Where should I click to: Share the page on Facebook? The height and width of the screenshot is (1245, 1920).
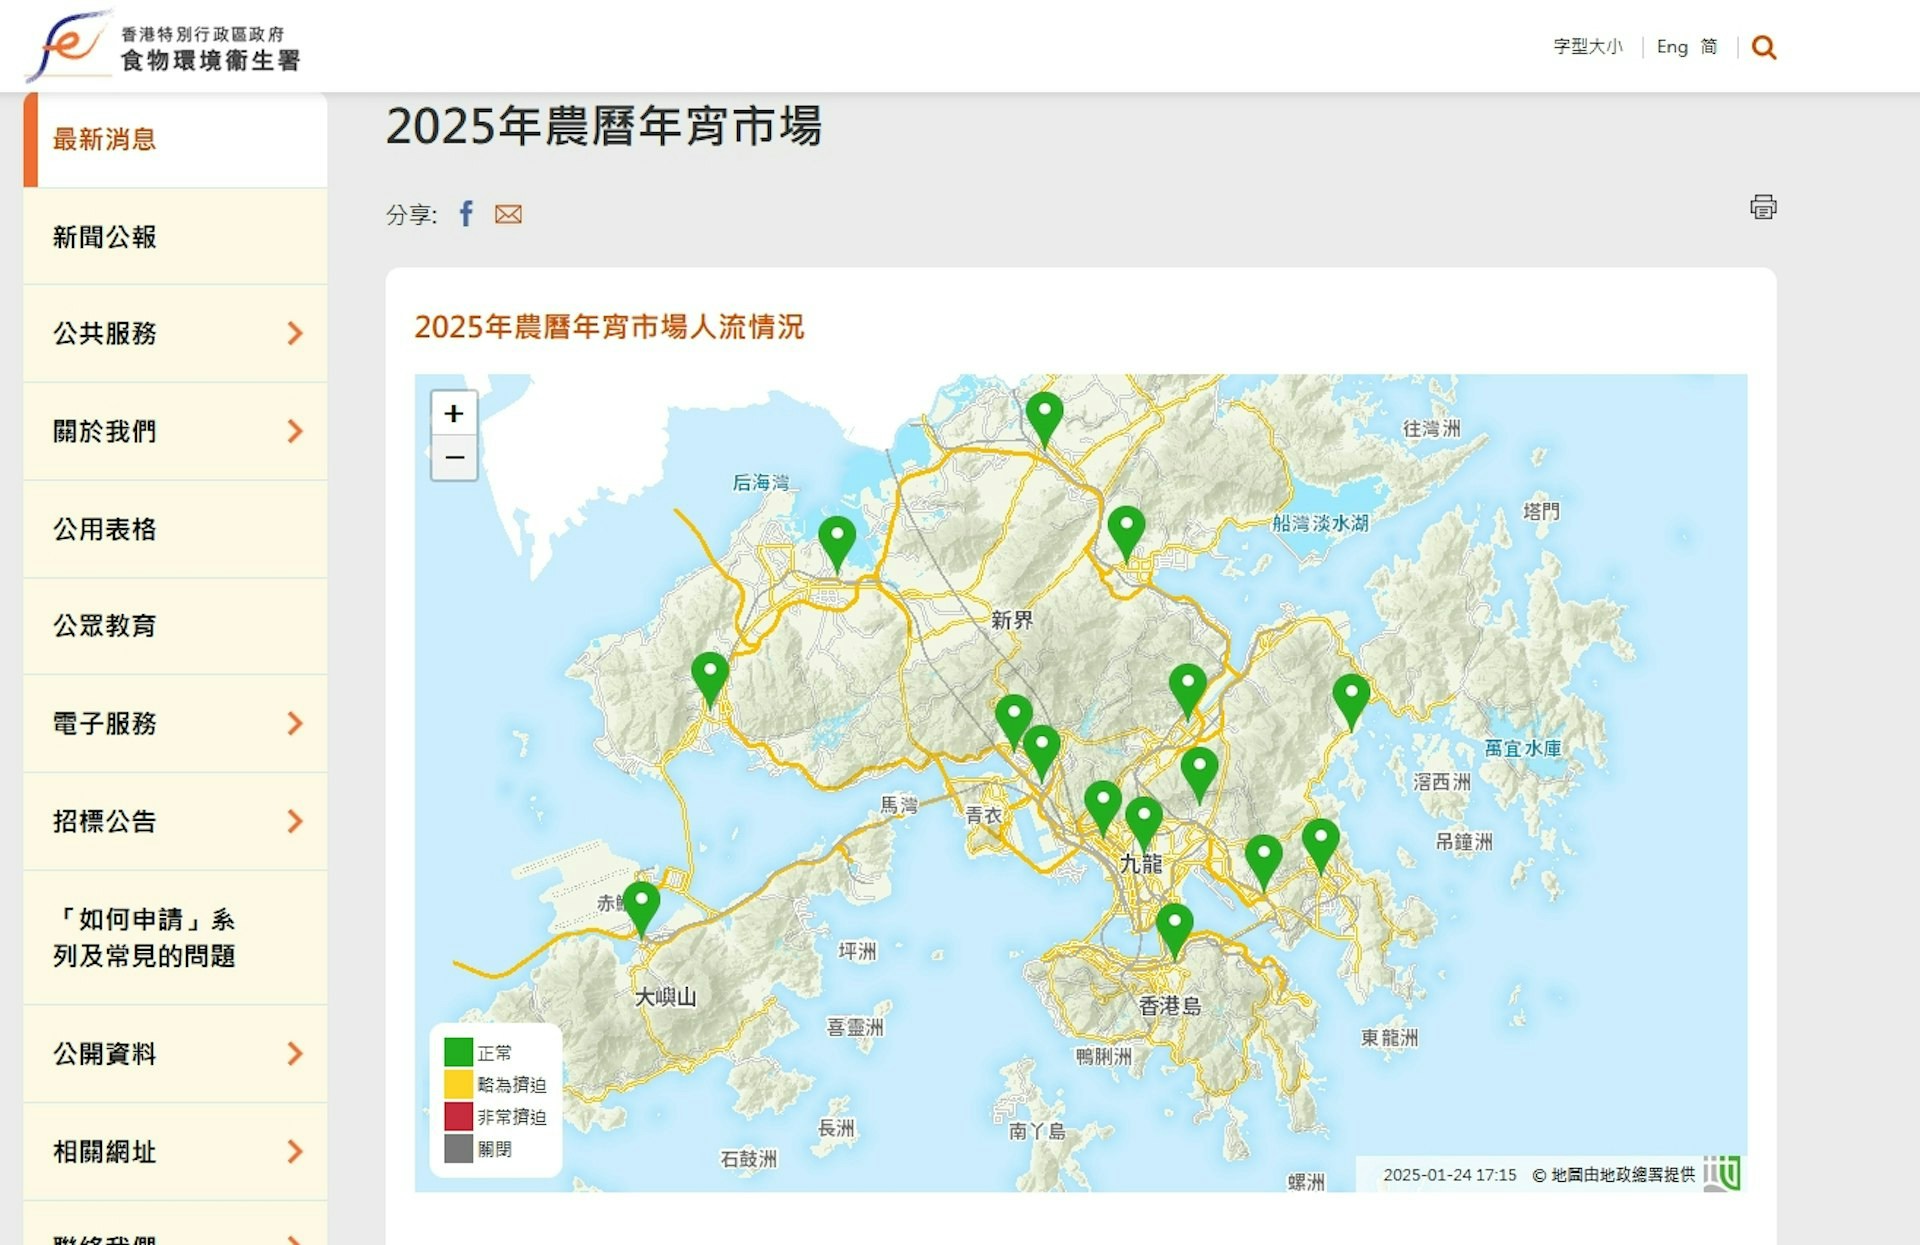tap(465, 213)
